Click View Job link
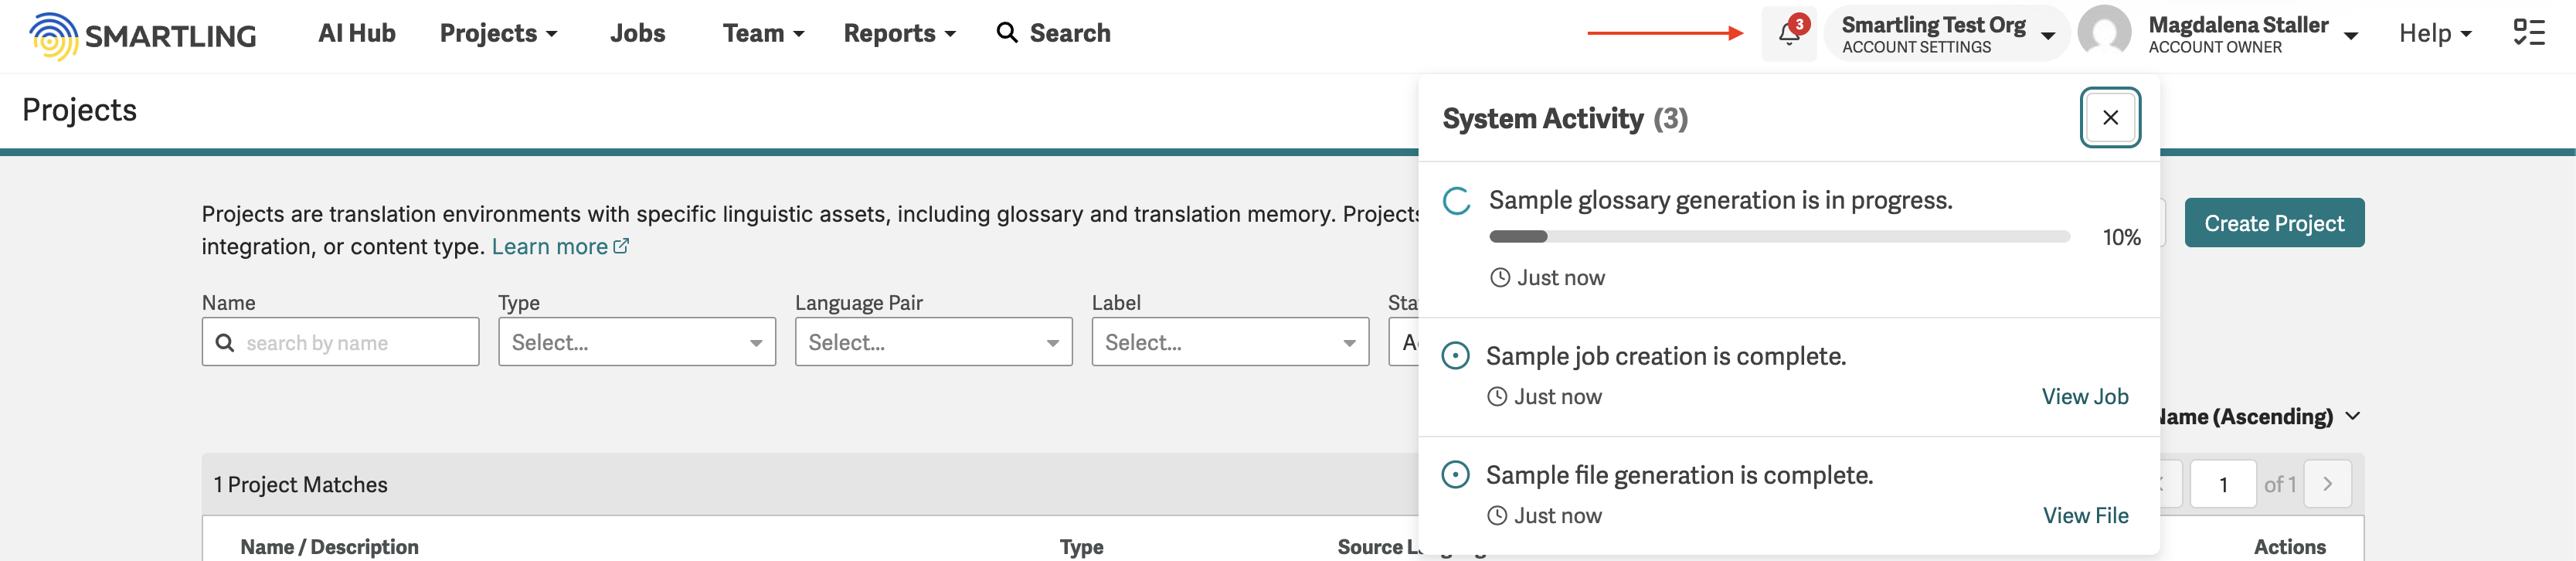The height and width of the screenshot is (561, 2576). (2085, 397)
